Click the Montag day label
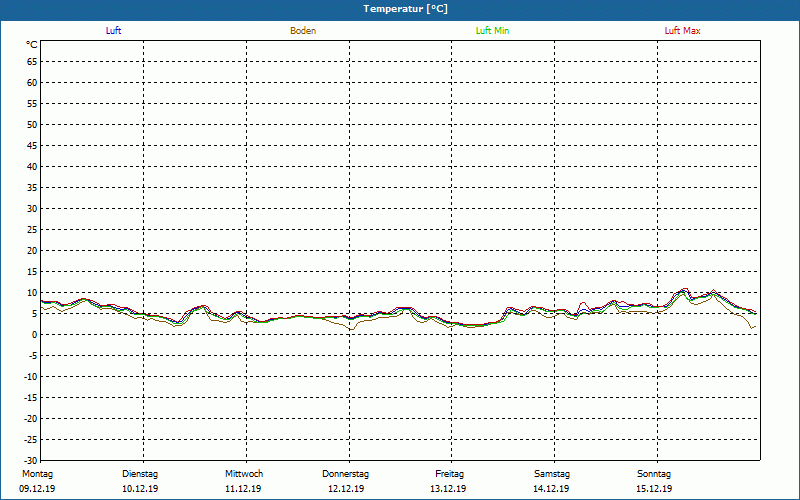The image size is (800, 500). click(37, 474)
